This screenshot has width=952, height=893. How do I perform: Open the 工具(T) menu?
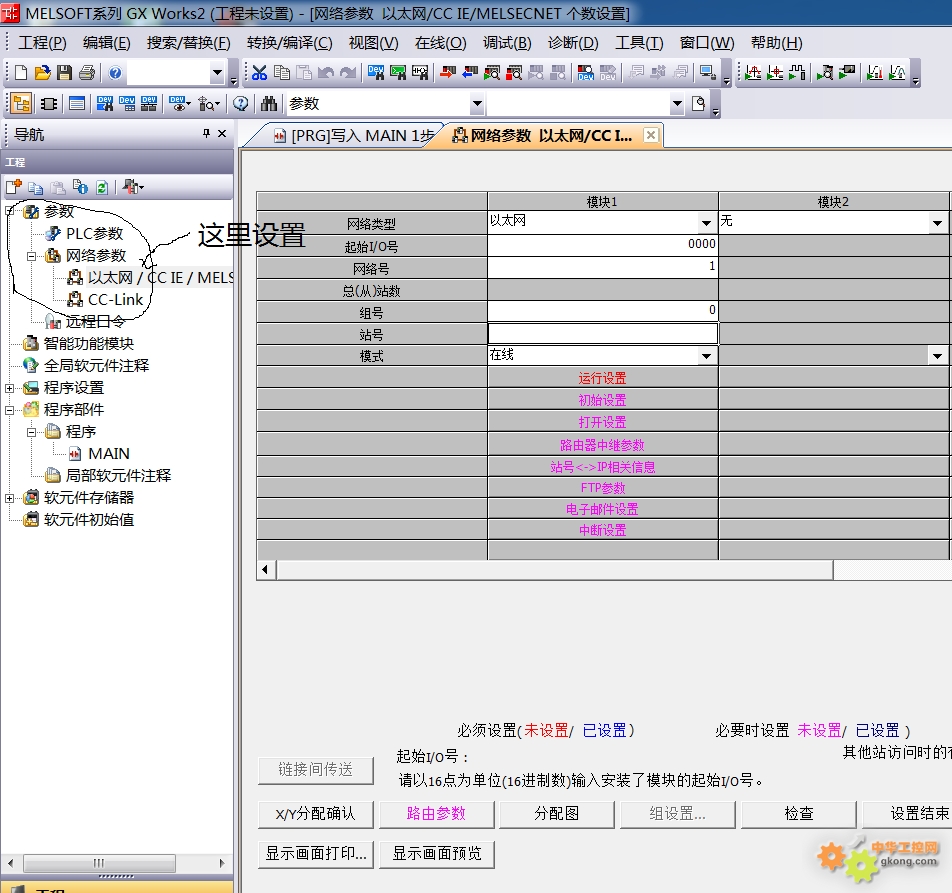point(639,42)
